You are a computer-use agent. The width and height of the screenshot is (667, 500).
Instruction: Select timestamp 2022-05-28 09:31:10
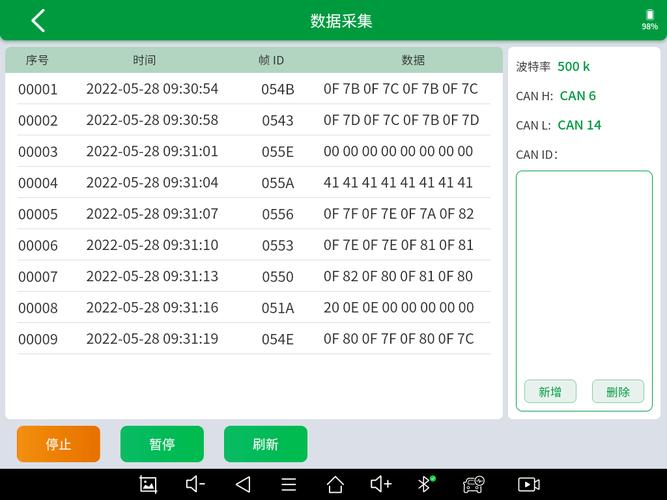[x=152, y=245]
